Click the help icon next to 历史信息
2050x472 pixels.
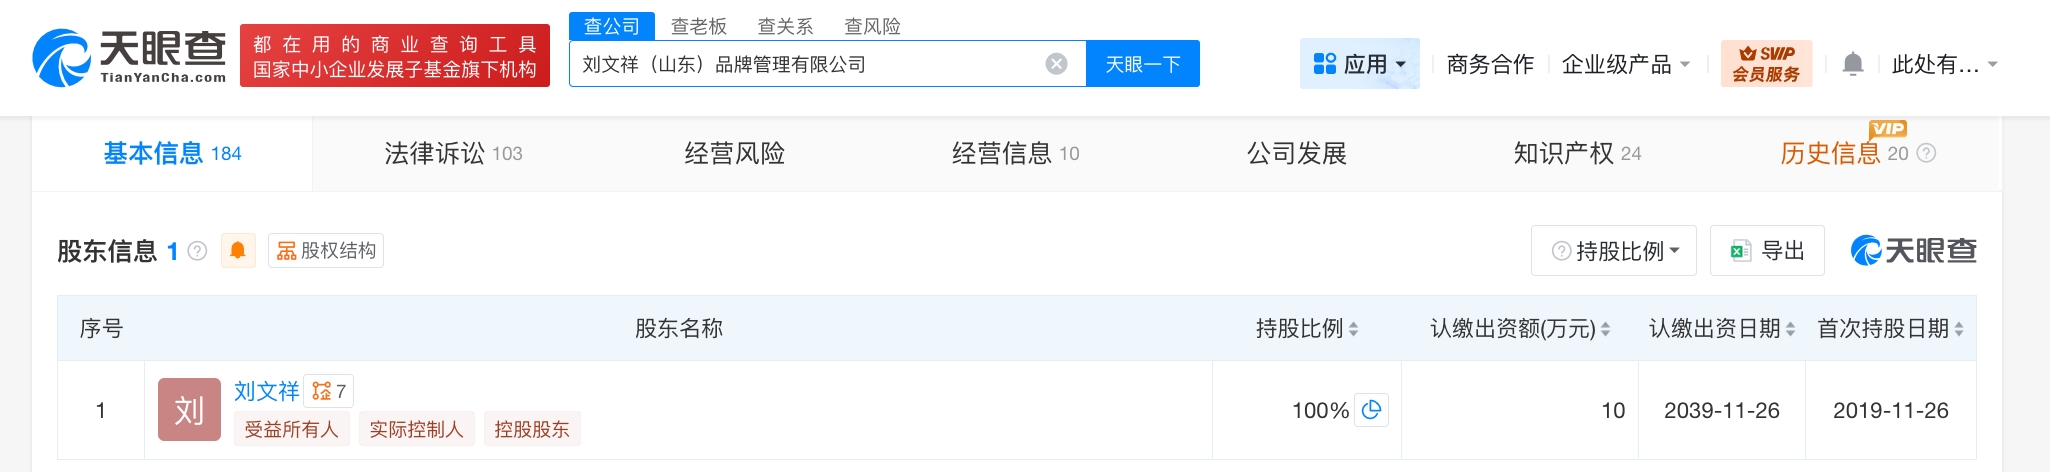(x=1926, y=153)
